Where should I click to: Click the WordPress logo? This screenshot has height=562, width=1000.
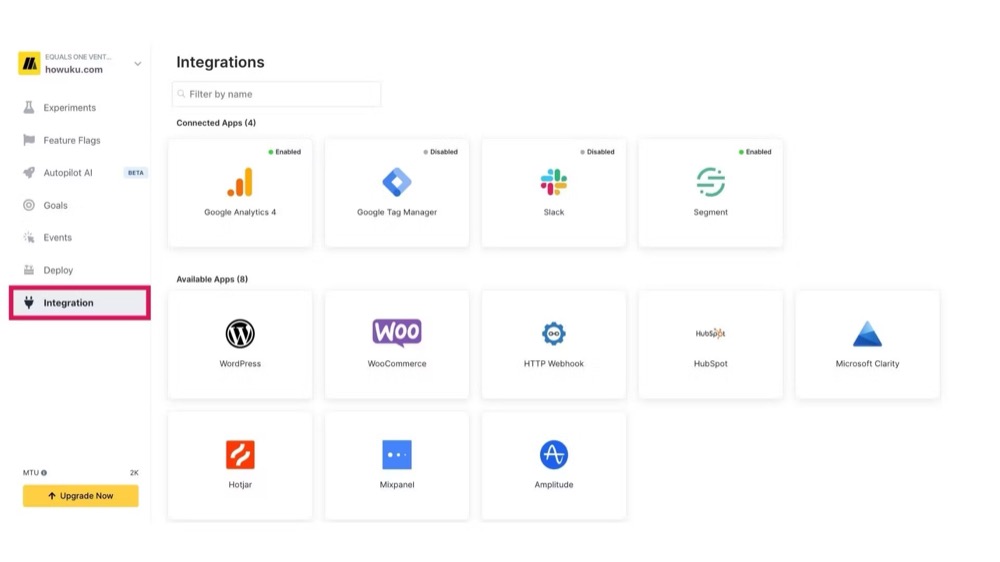240,333
